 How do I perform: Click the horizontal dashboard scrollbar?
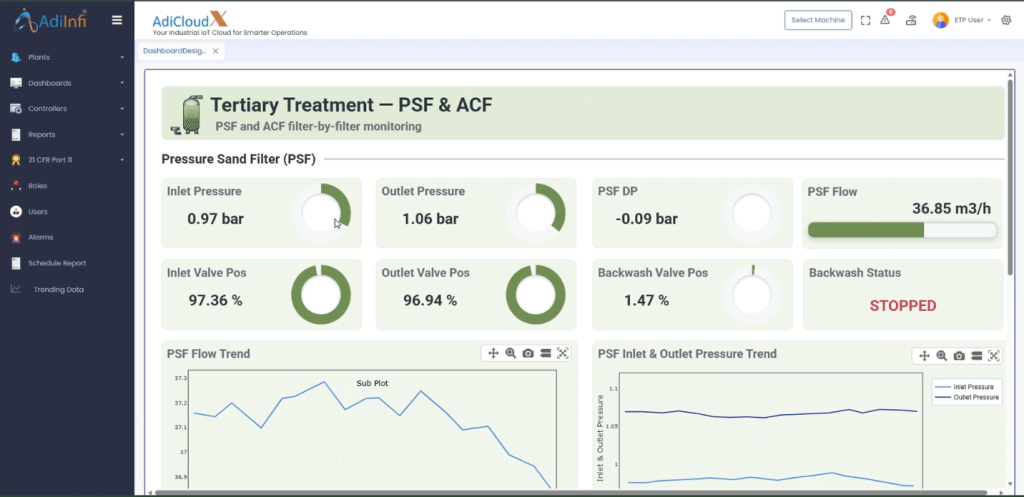[571, 493]
